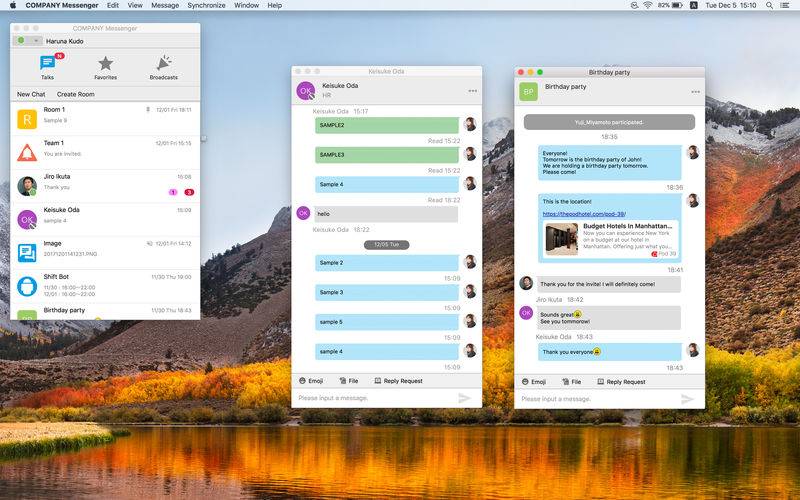800x500 pixels.
Task: Open the Edit menu
Action: pos(113,5)
